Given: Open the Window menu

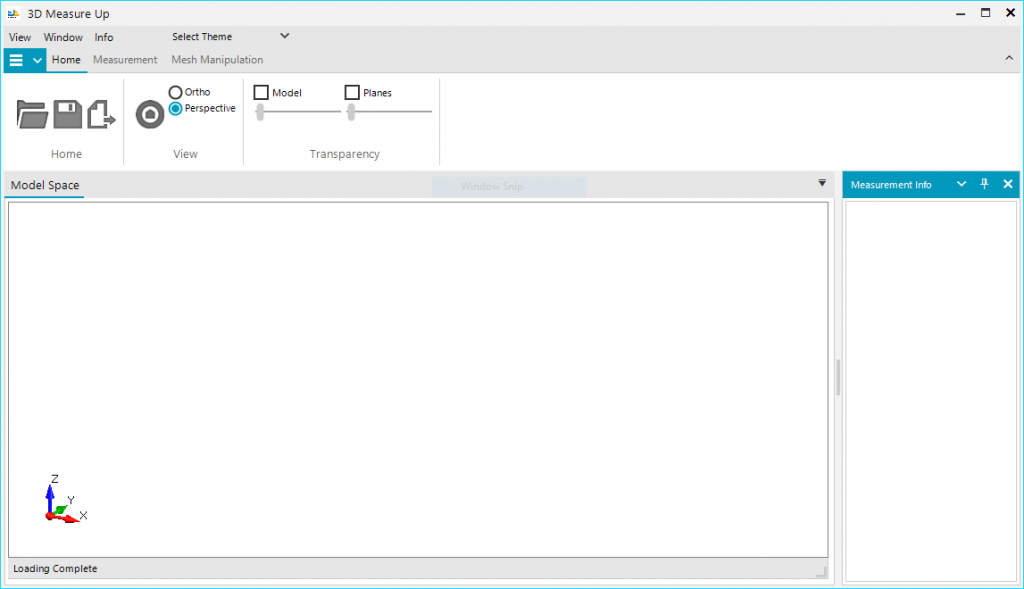Looking at the screenshot, I should [x=63, y=37].
